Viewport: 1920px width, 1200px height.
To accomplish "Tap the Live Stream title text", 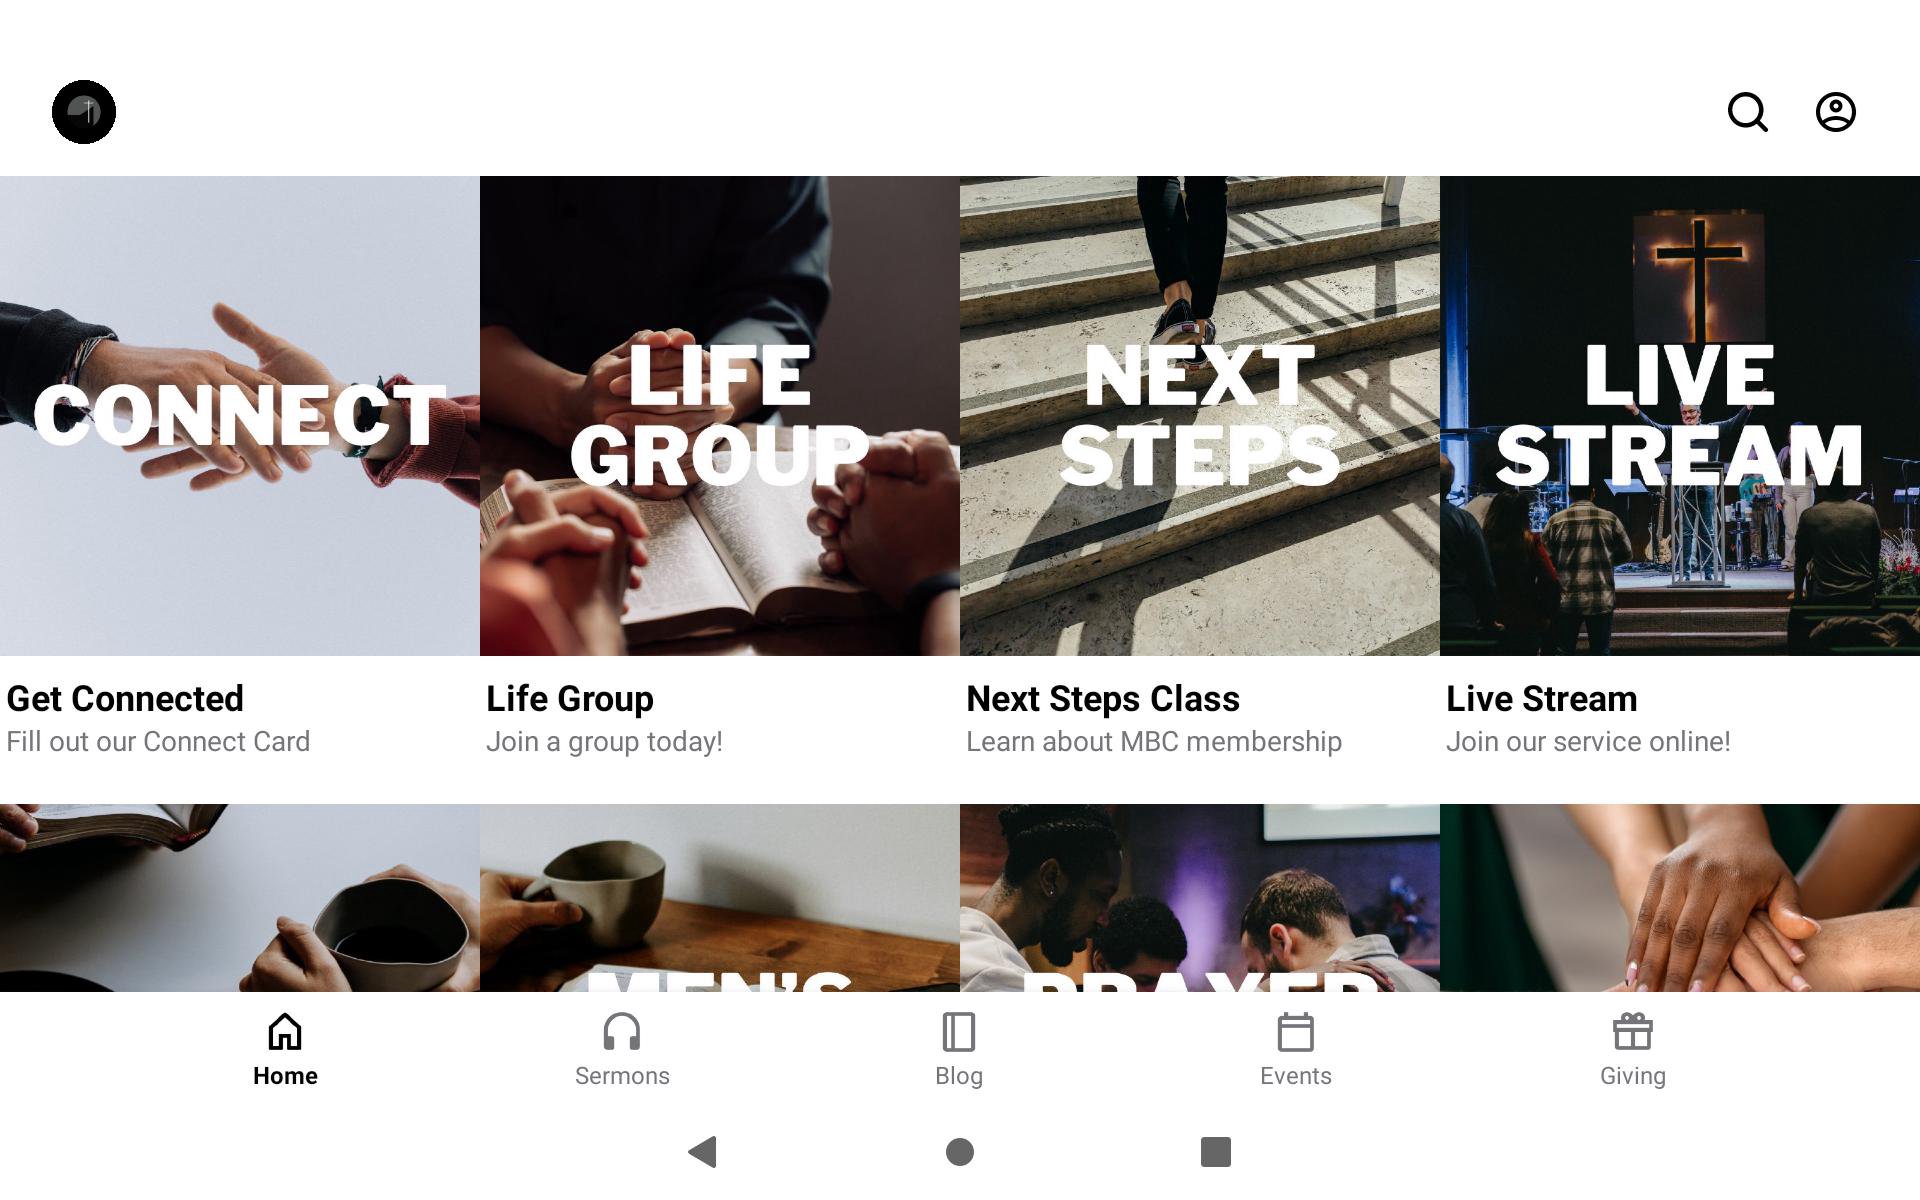I will (1542, 698).
